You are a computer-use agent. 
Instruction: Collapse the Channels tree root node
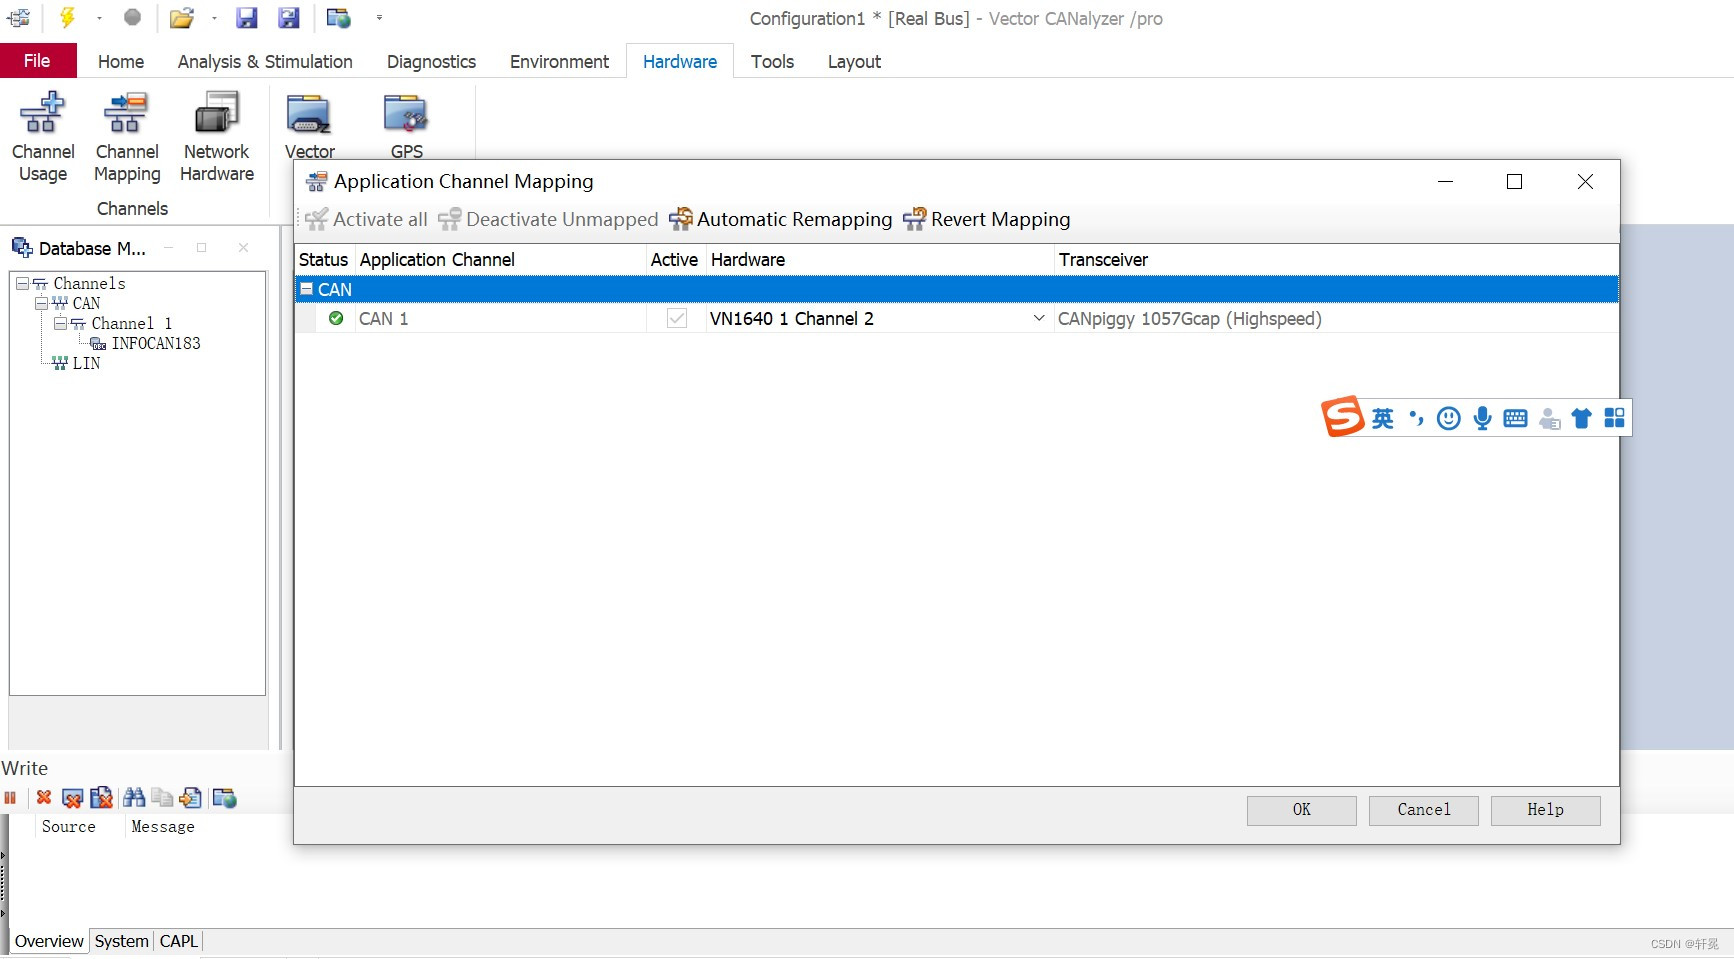(22, 284)
